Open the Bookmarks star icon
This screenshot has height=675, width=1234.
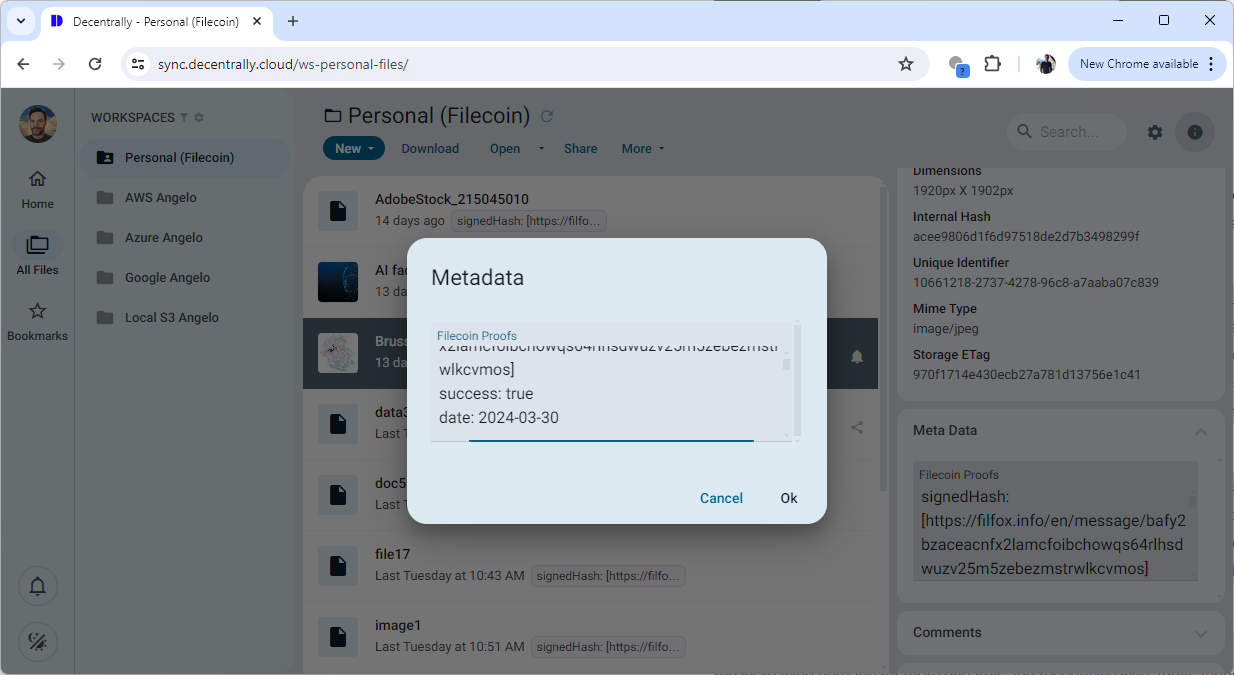37,311
